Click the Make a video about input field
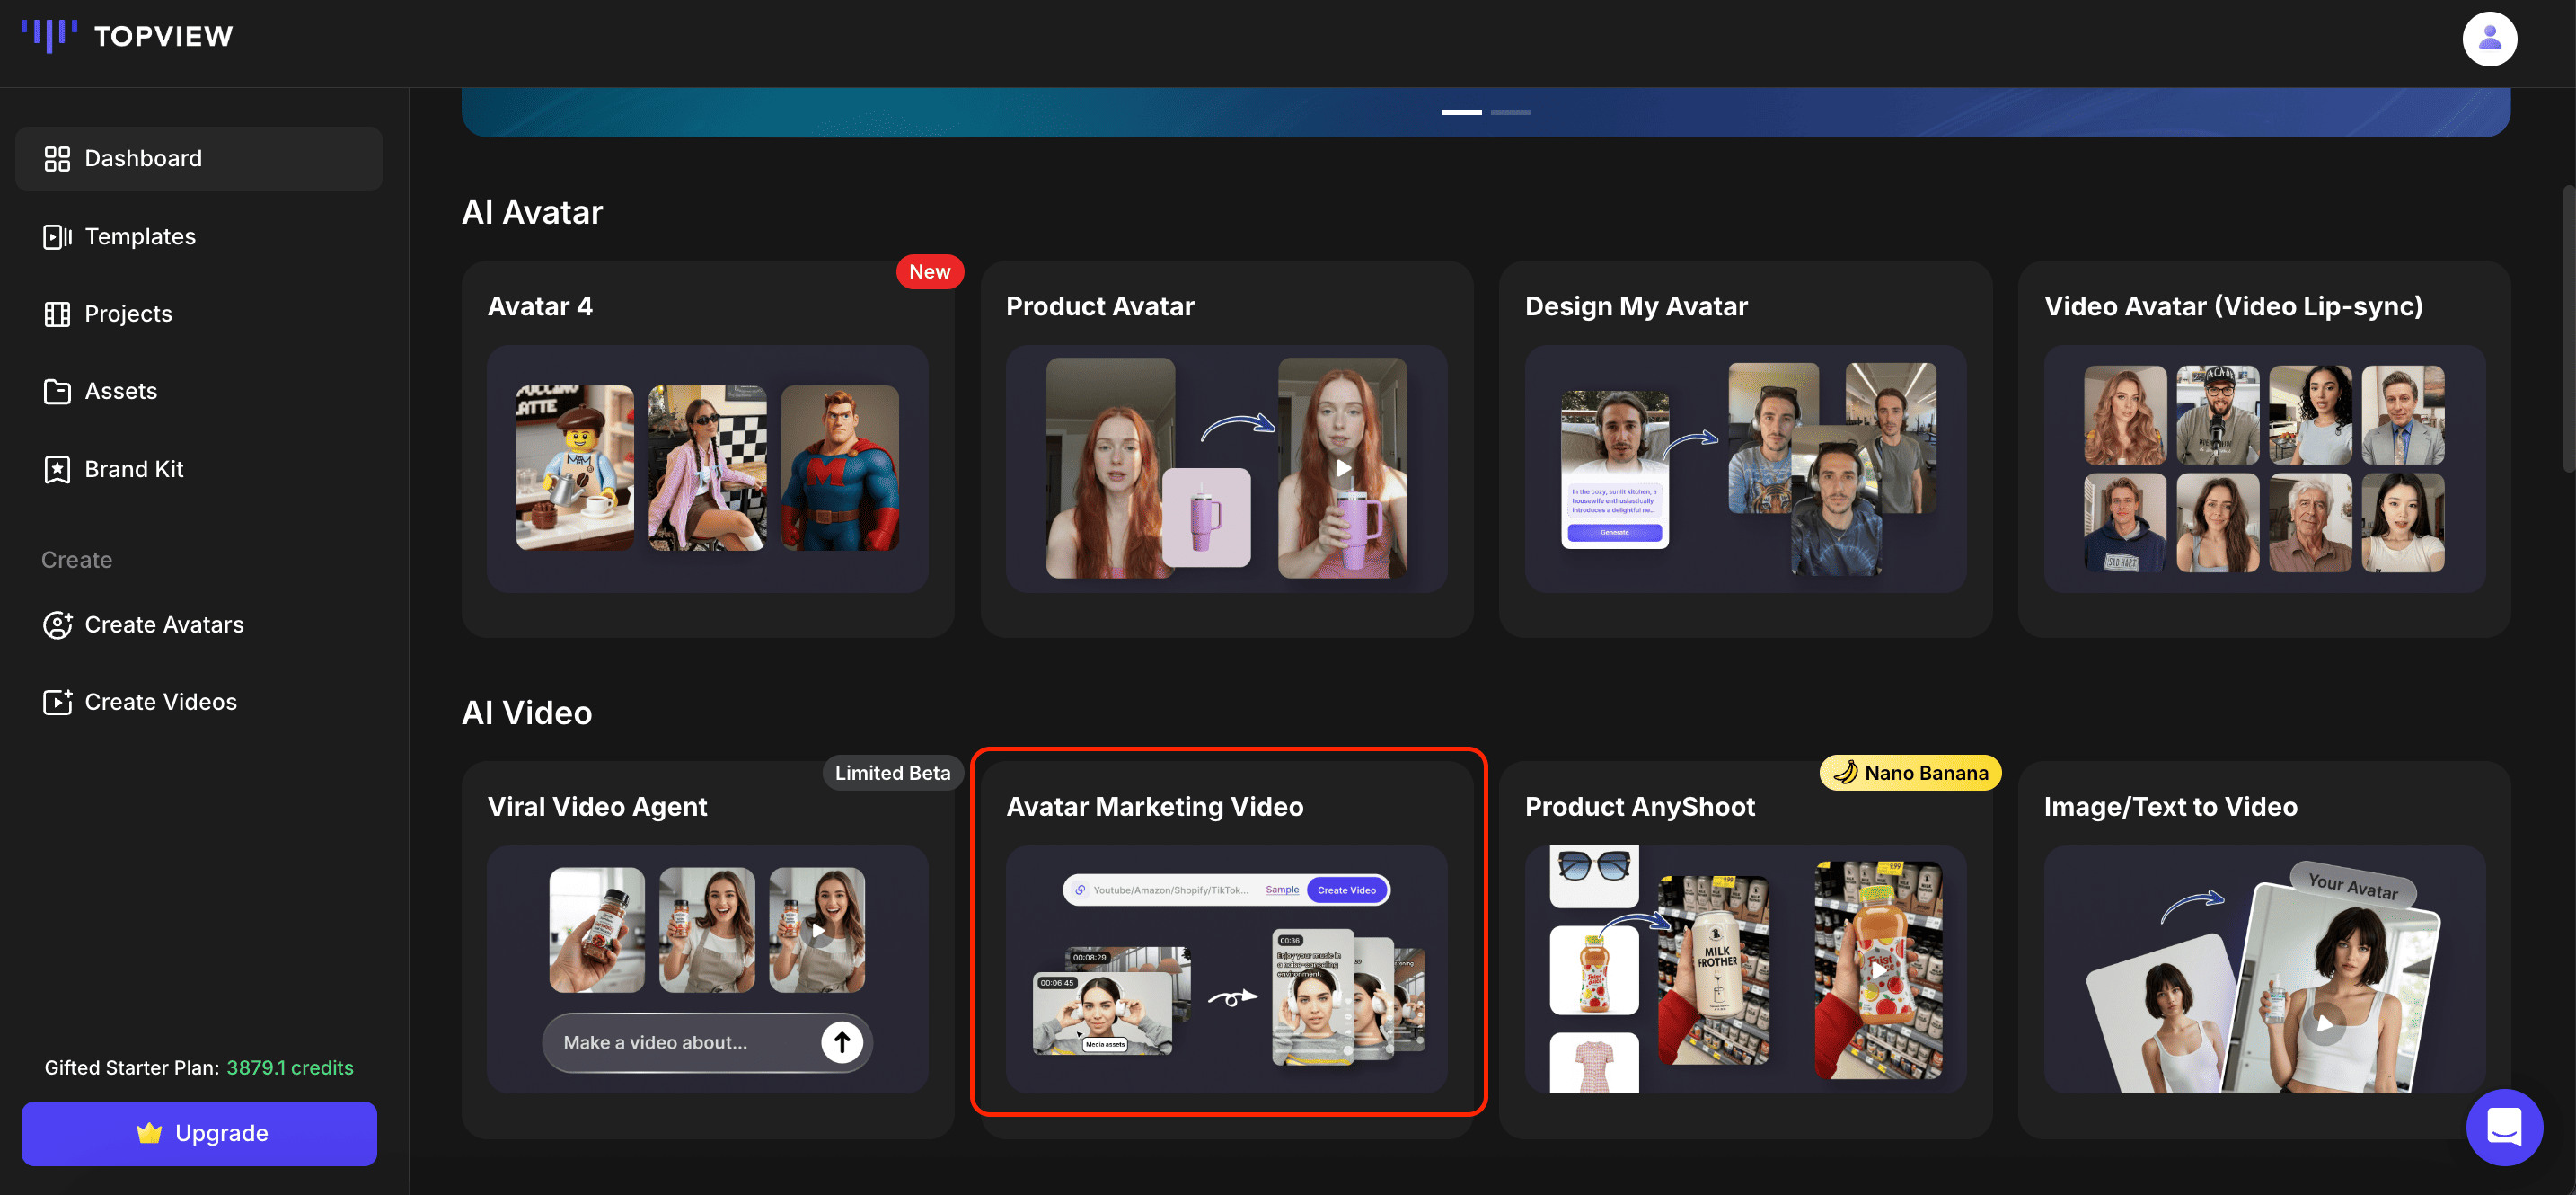 [x=680, y=1042]
